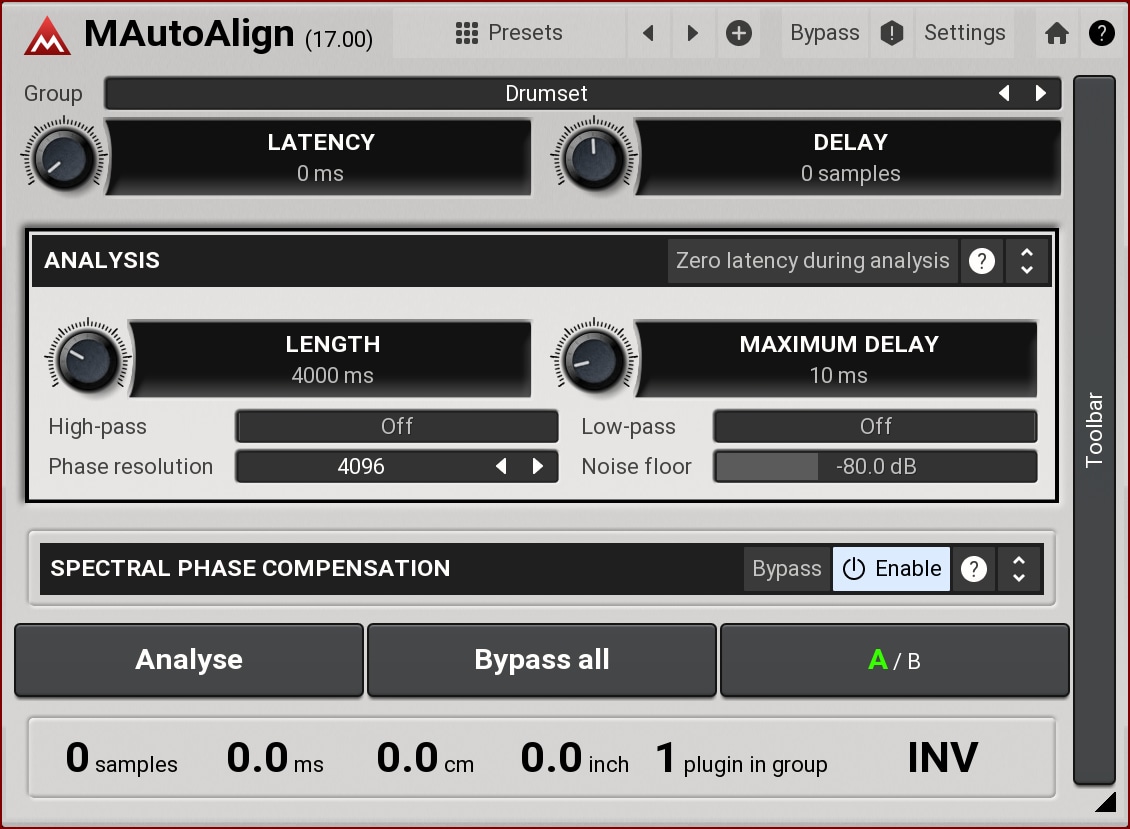Expand the Spectral Phase Compensation panel arrows
This screenshot has width=1130, height=829.
tap(1019, 569)
